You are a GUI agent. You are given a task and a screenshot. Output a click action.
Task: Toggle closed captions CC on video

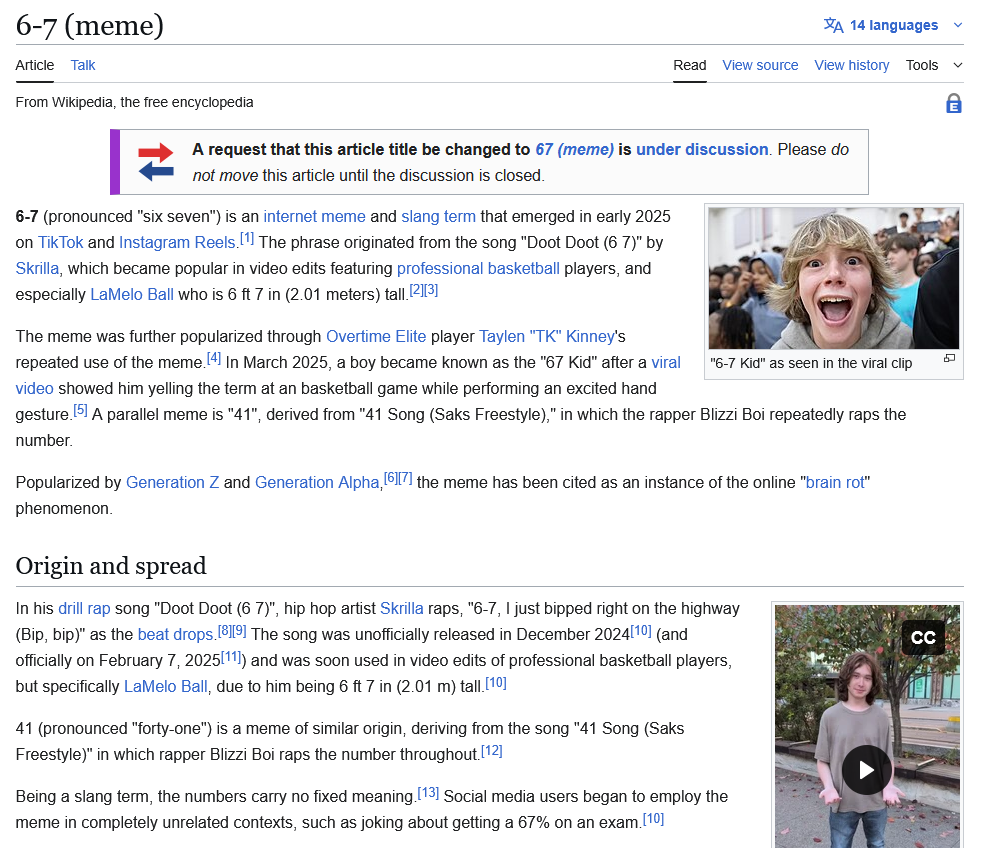click(922, 638)
